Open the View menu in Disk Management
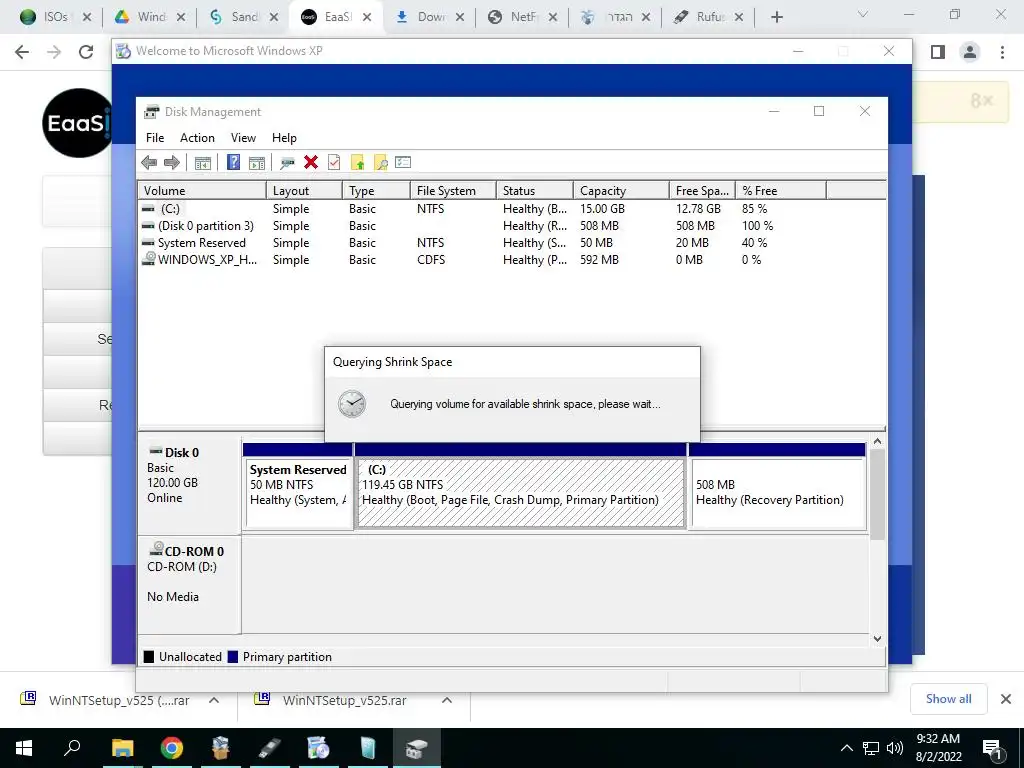1024x768 pixels. click(243, 138)
